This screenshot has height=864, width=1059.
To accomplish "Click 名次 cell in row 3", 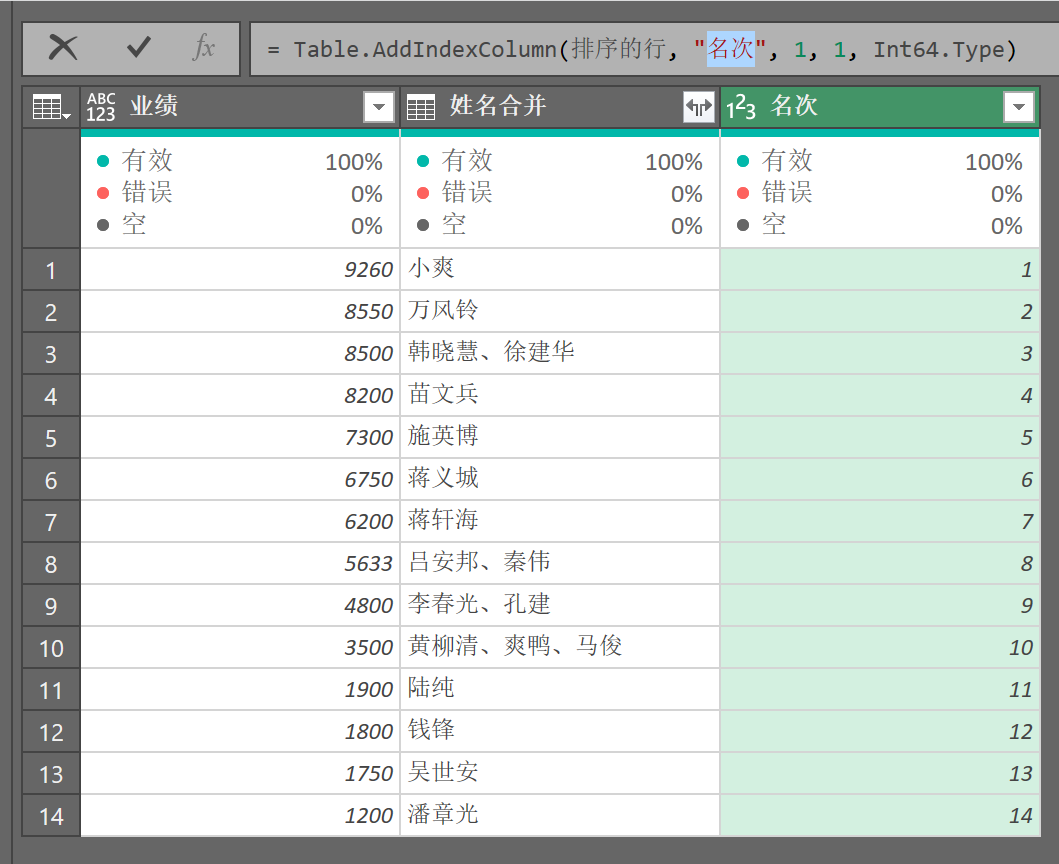I will click(x=880, y=354).
